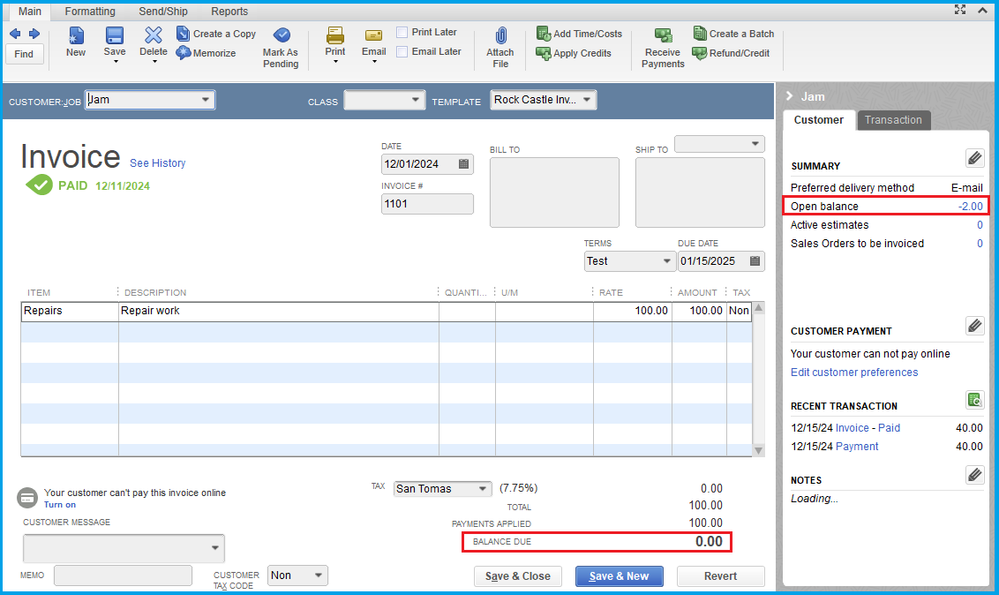999x595 pixels.
Task: Select the Repairs item cell
Action: point(69,311)
